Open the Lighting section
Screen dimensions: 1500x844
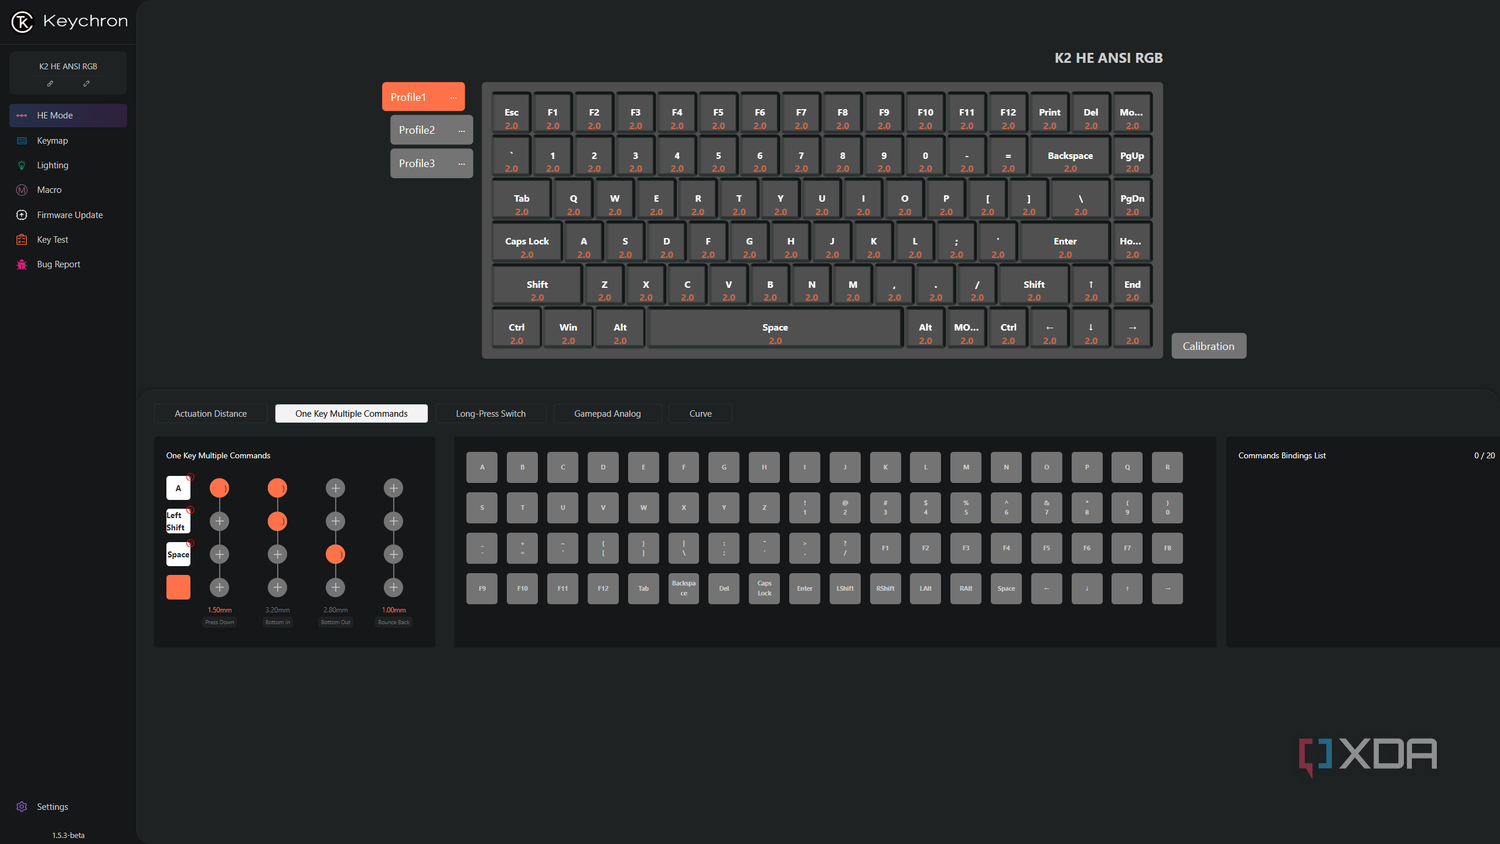(x=68, y=165)
